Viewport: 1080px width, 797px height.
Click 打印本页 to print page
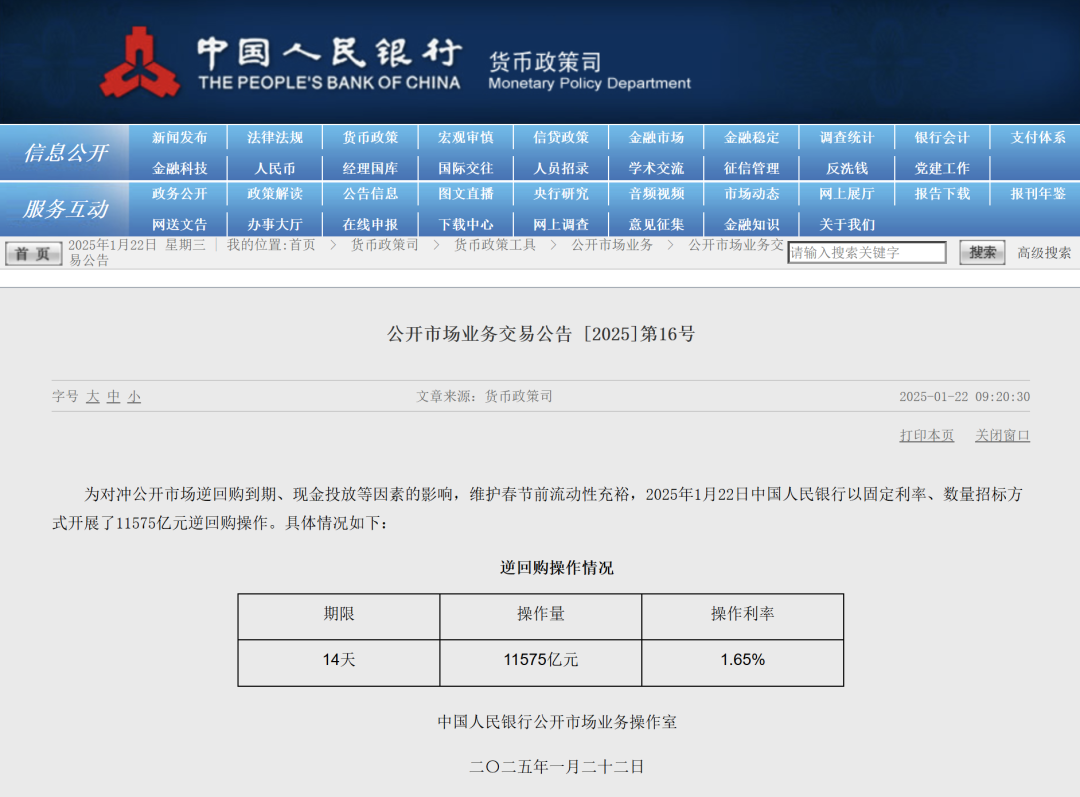click(x=927, y=436)
